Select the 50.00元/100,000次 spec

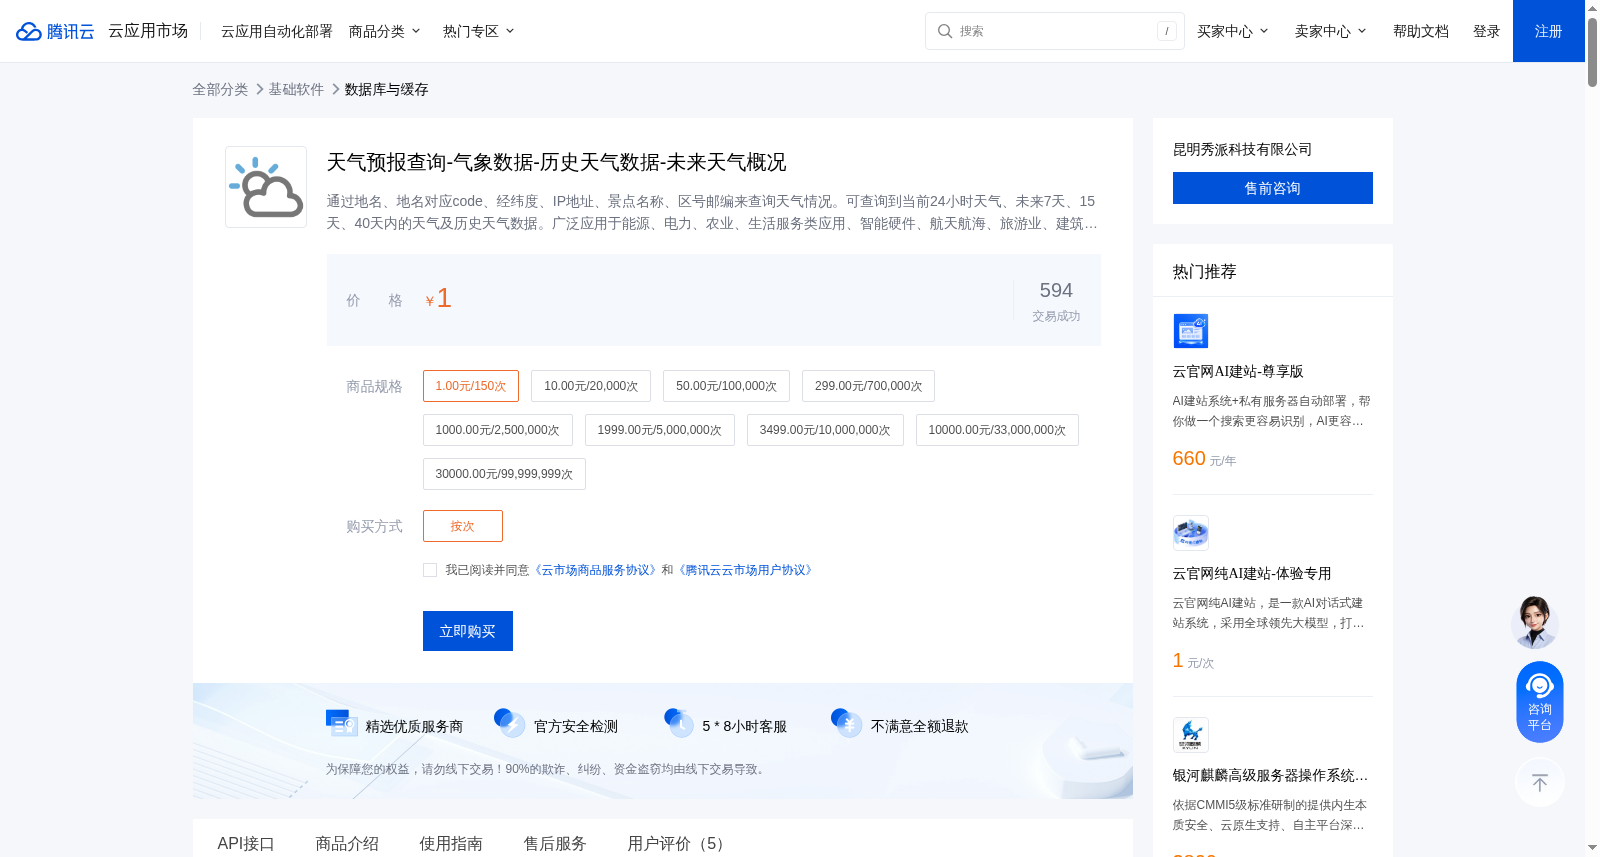pos(726,386)
